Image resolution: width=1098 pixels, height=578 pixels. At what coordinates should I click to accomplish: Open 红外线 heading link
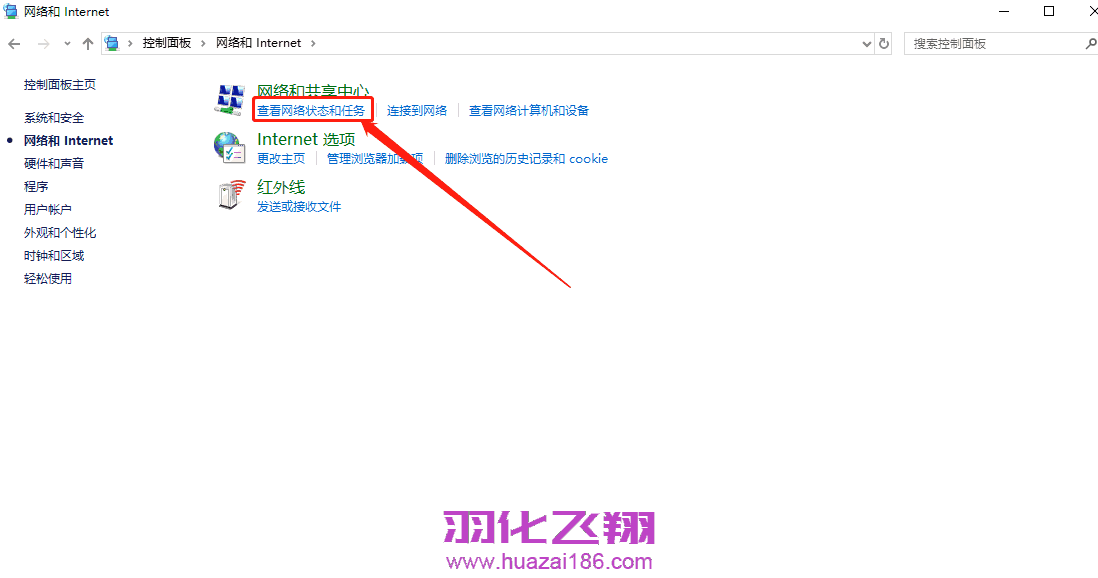pyautogui.click(x=281, y=187)
